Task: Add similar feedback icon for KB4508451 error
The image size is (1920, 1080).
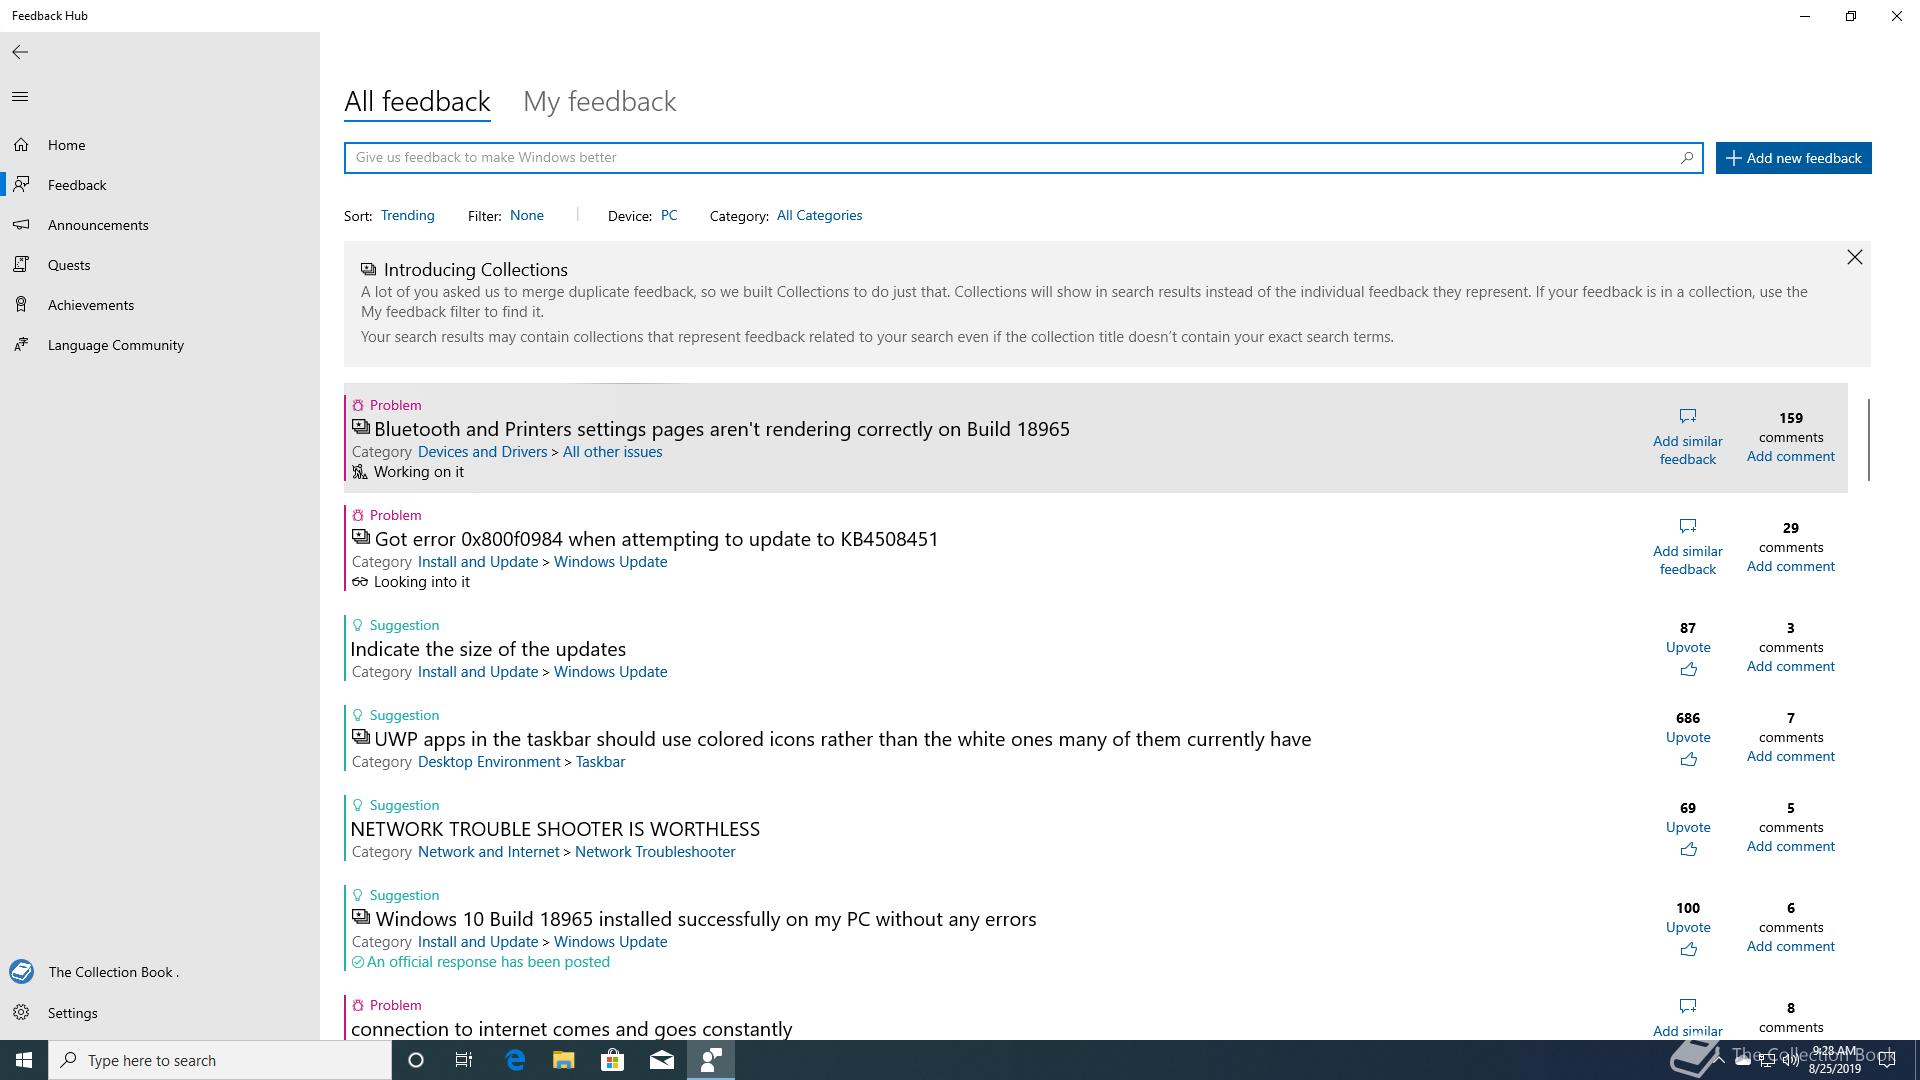Action: point(1688,526)
